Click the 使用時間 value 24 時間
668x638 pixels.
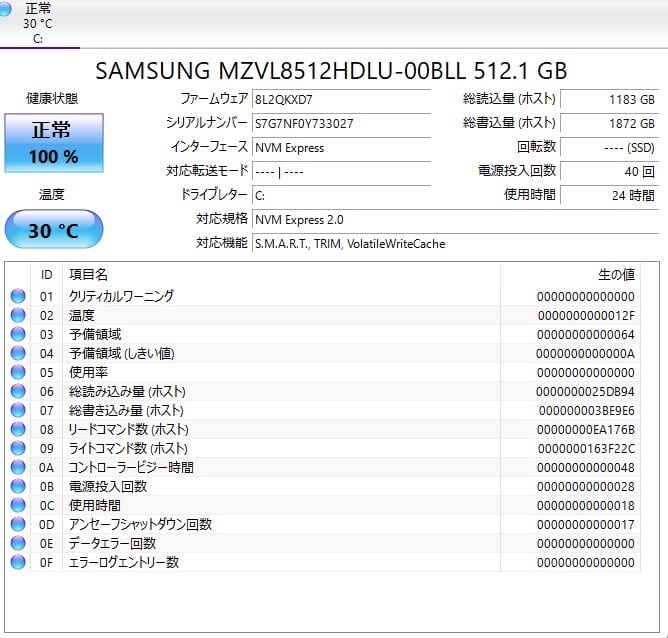[609, 195]
